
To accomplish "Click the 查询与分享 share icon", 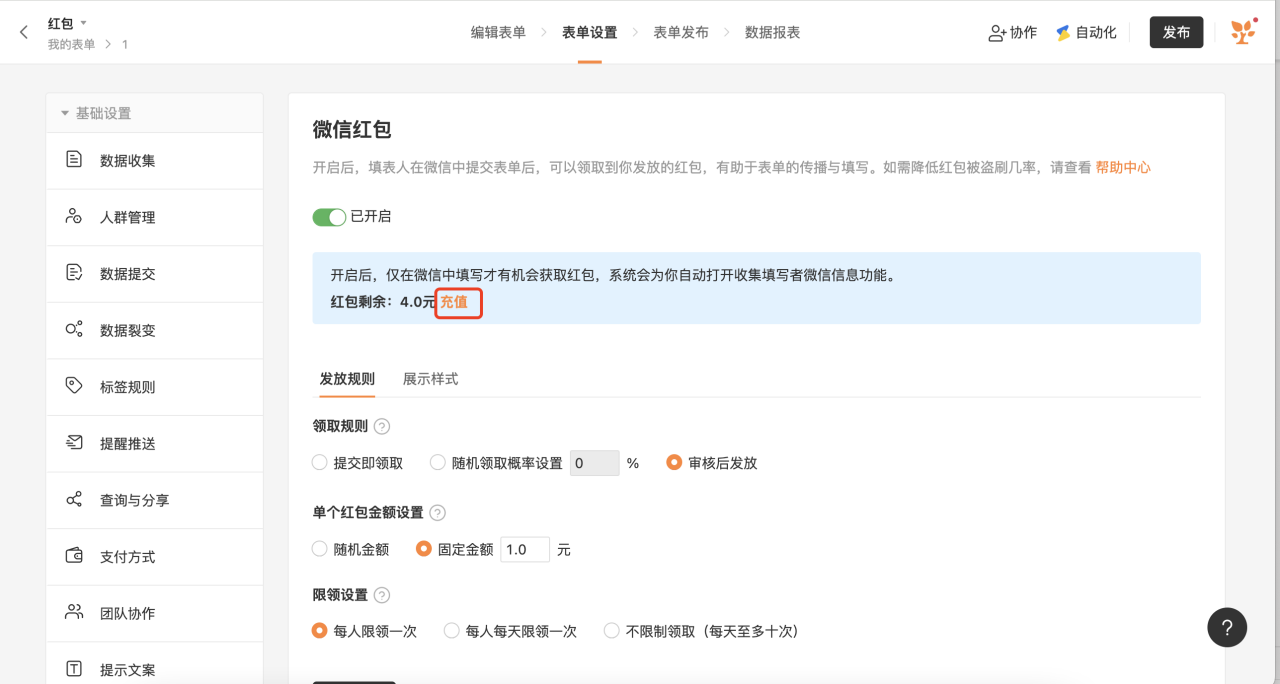I will click(x=74, y=499).
